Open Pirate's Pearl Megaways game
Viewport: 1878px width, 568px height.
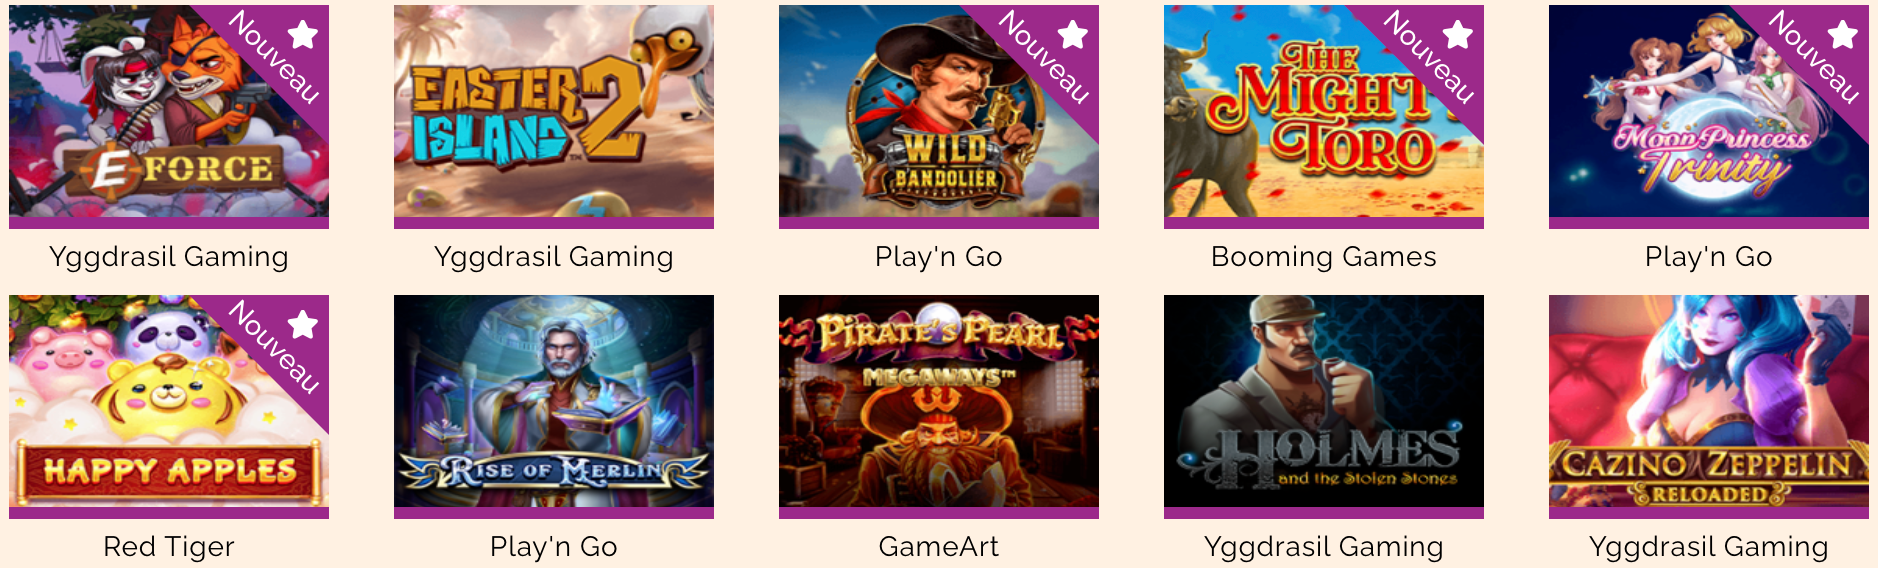point(939,401)
